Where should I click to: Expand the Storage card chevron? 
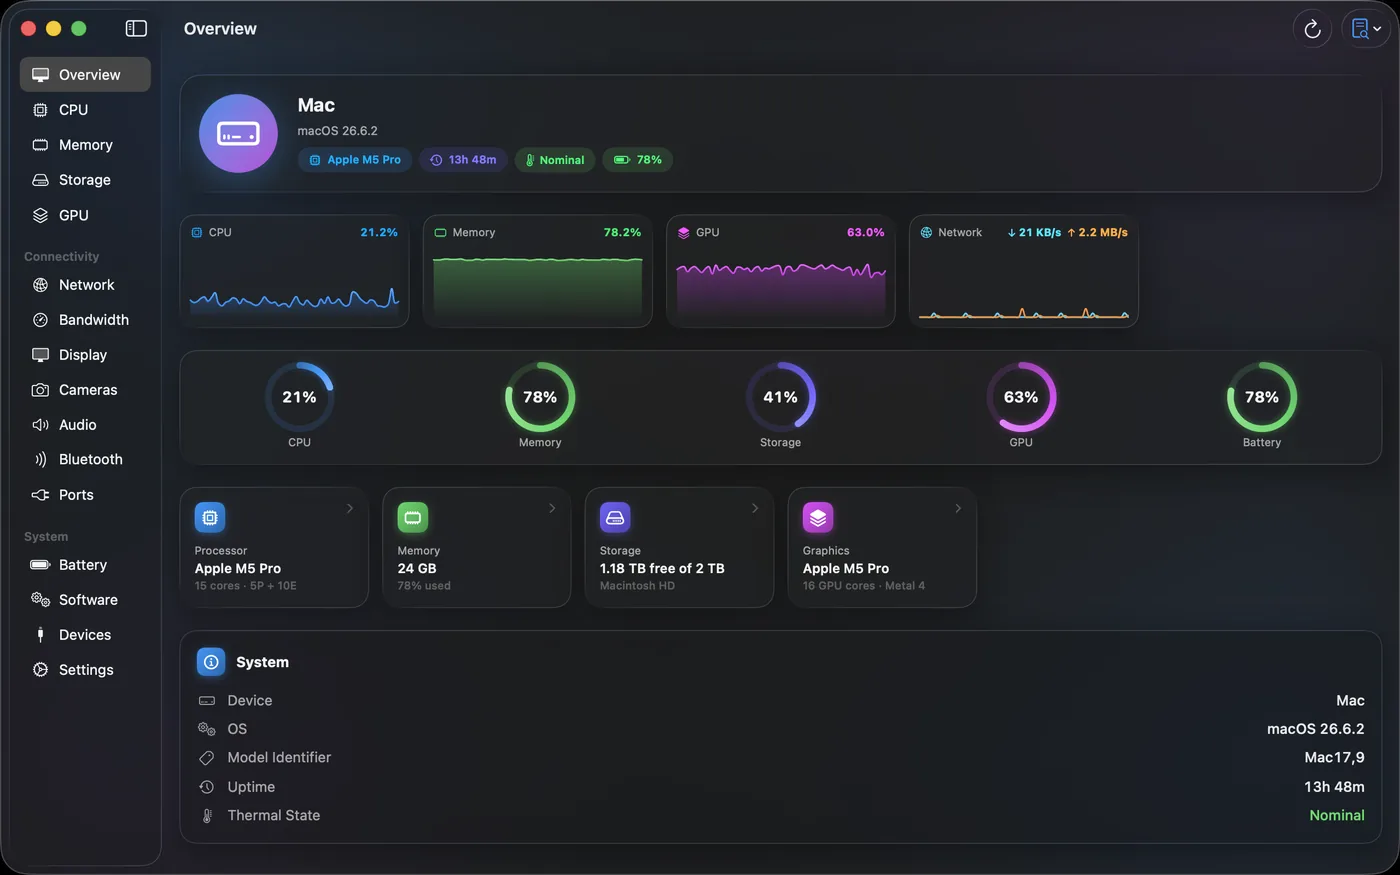pos(755,508)
